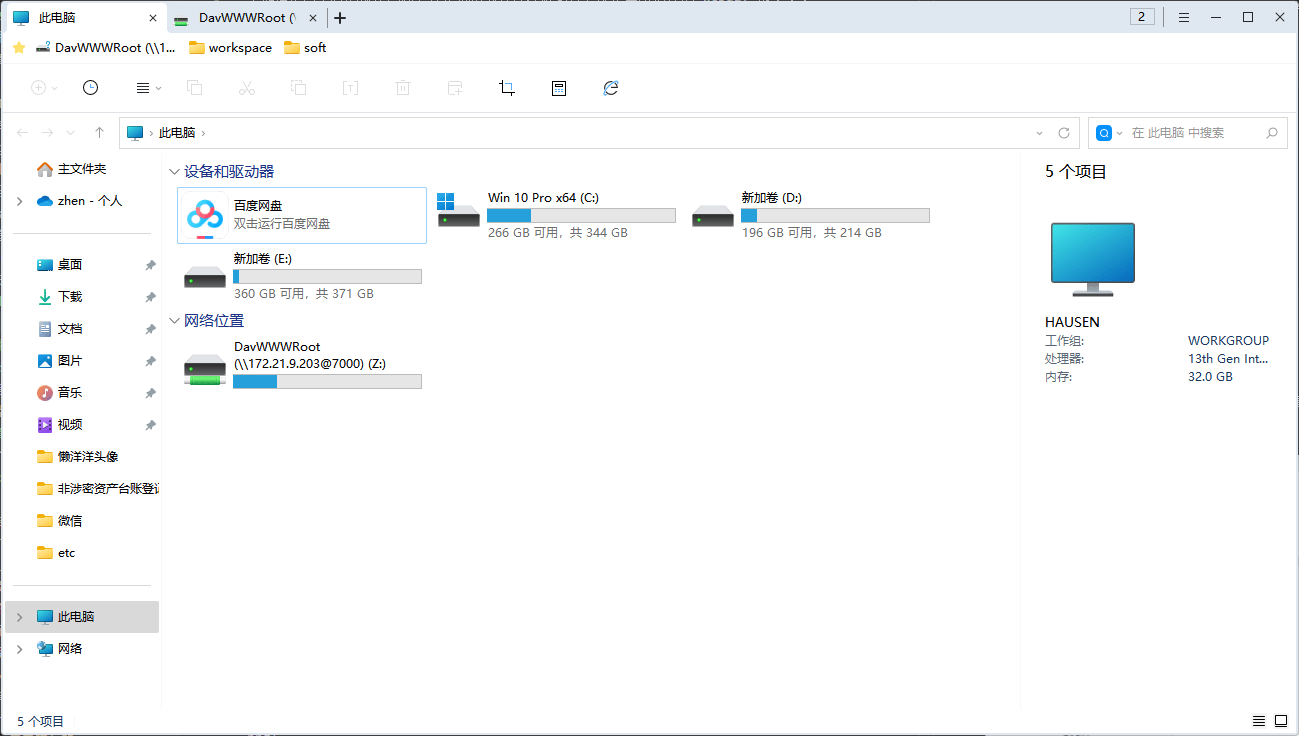The height and width of the screenshot is (736, 1299).
Task: Open the history clock icon in toolbar
Action: tap(90, 88)
